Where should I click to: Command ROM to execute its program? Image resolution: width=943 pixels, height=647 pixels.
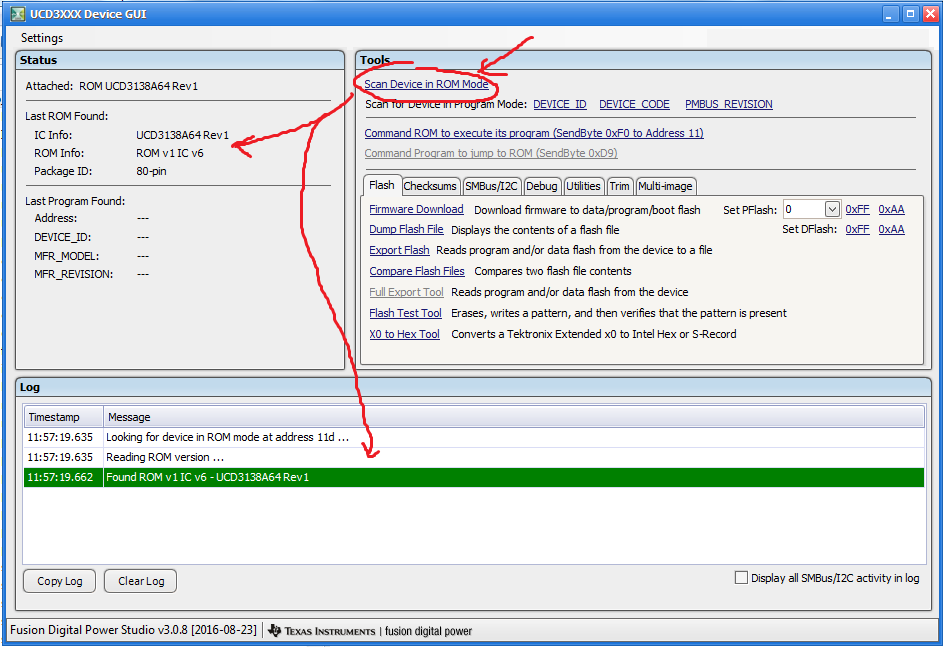[x=533, y=133]
